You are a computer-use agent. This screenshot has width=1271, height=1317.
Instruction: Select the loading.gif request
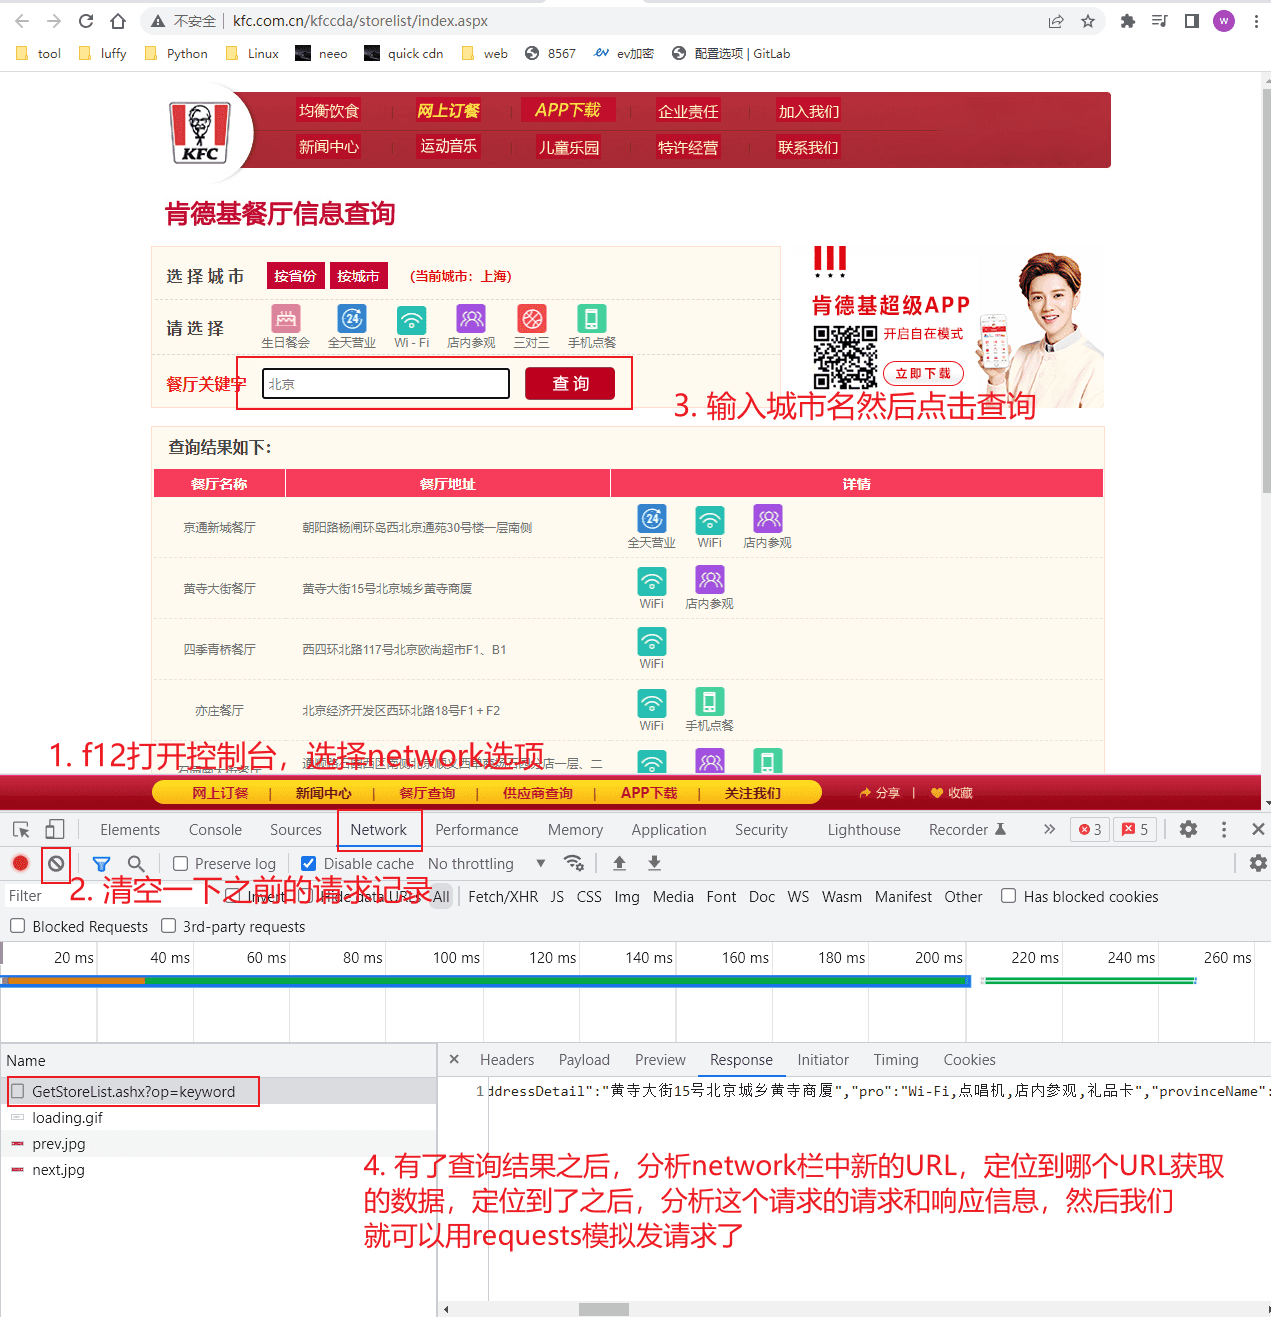click(67, 1118)
